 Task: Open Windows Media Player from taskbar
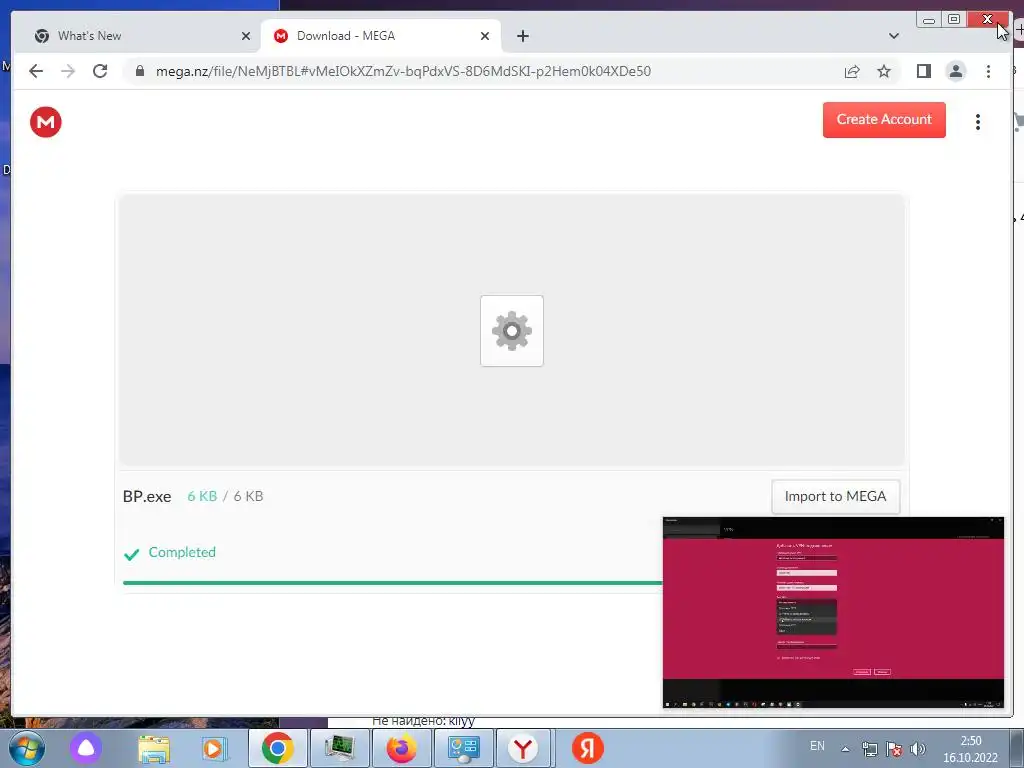pos(213,748)
